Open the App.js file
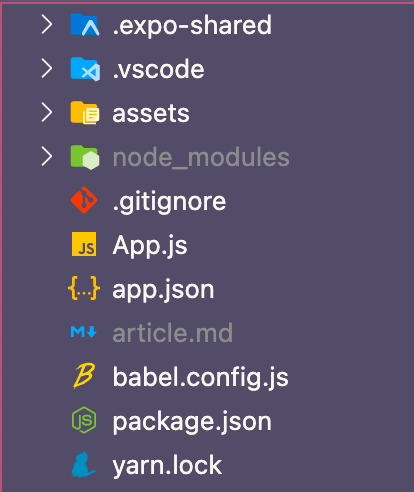This screenshot has width=414, height=492. coord(150,246)
